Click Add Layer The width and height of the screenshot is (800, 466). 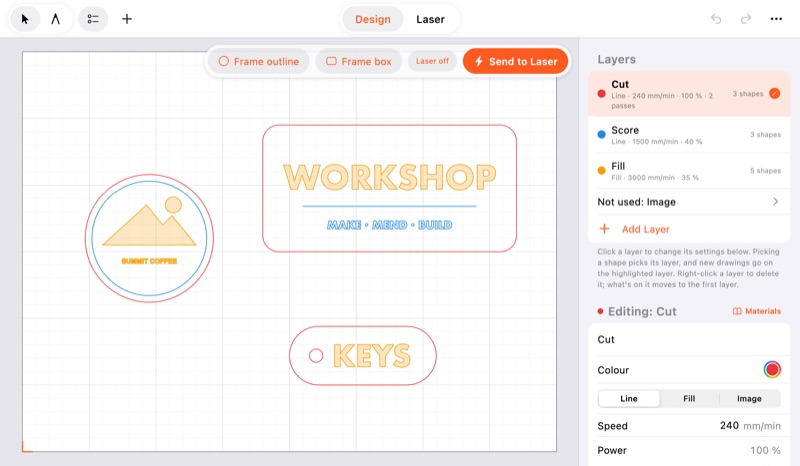click(x=634, y=229)
